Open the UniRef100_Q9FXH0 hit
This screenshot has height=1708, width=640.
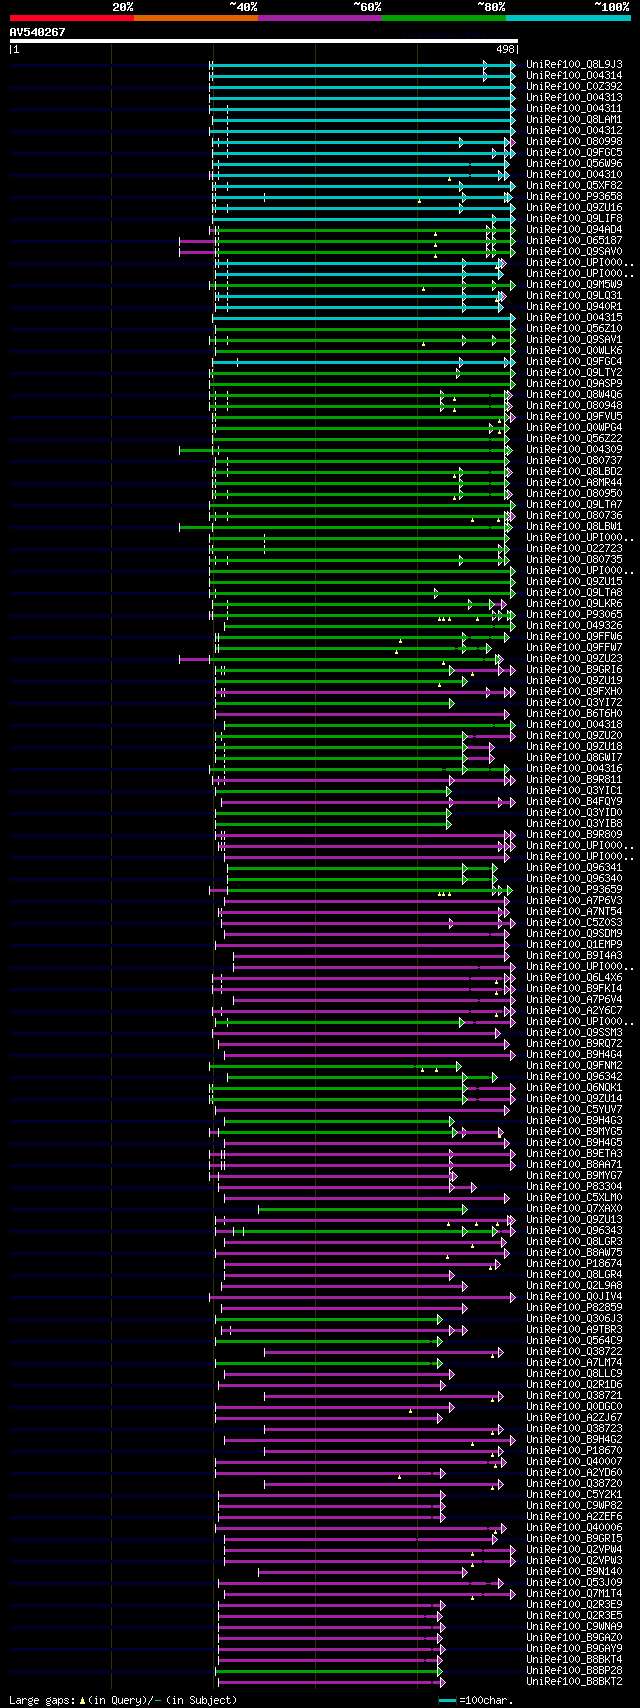(575, 691)
